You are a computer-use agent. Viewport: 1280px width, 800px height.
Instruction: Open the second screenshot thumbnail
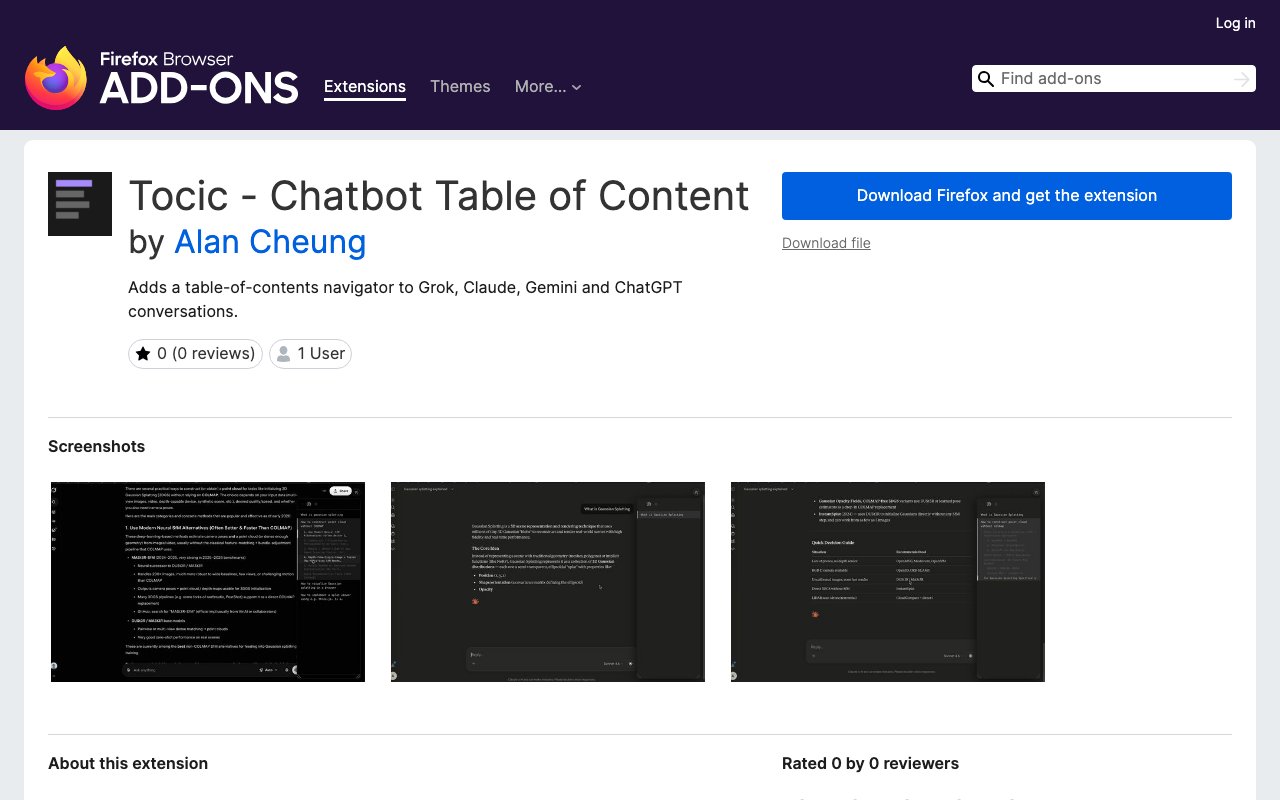tap(548, 582)
